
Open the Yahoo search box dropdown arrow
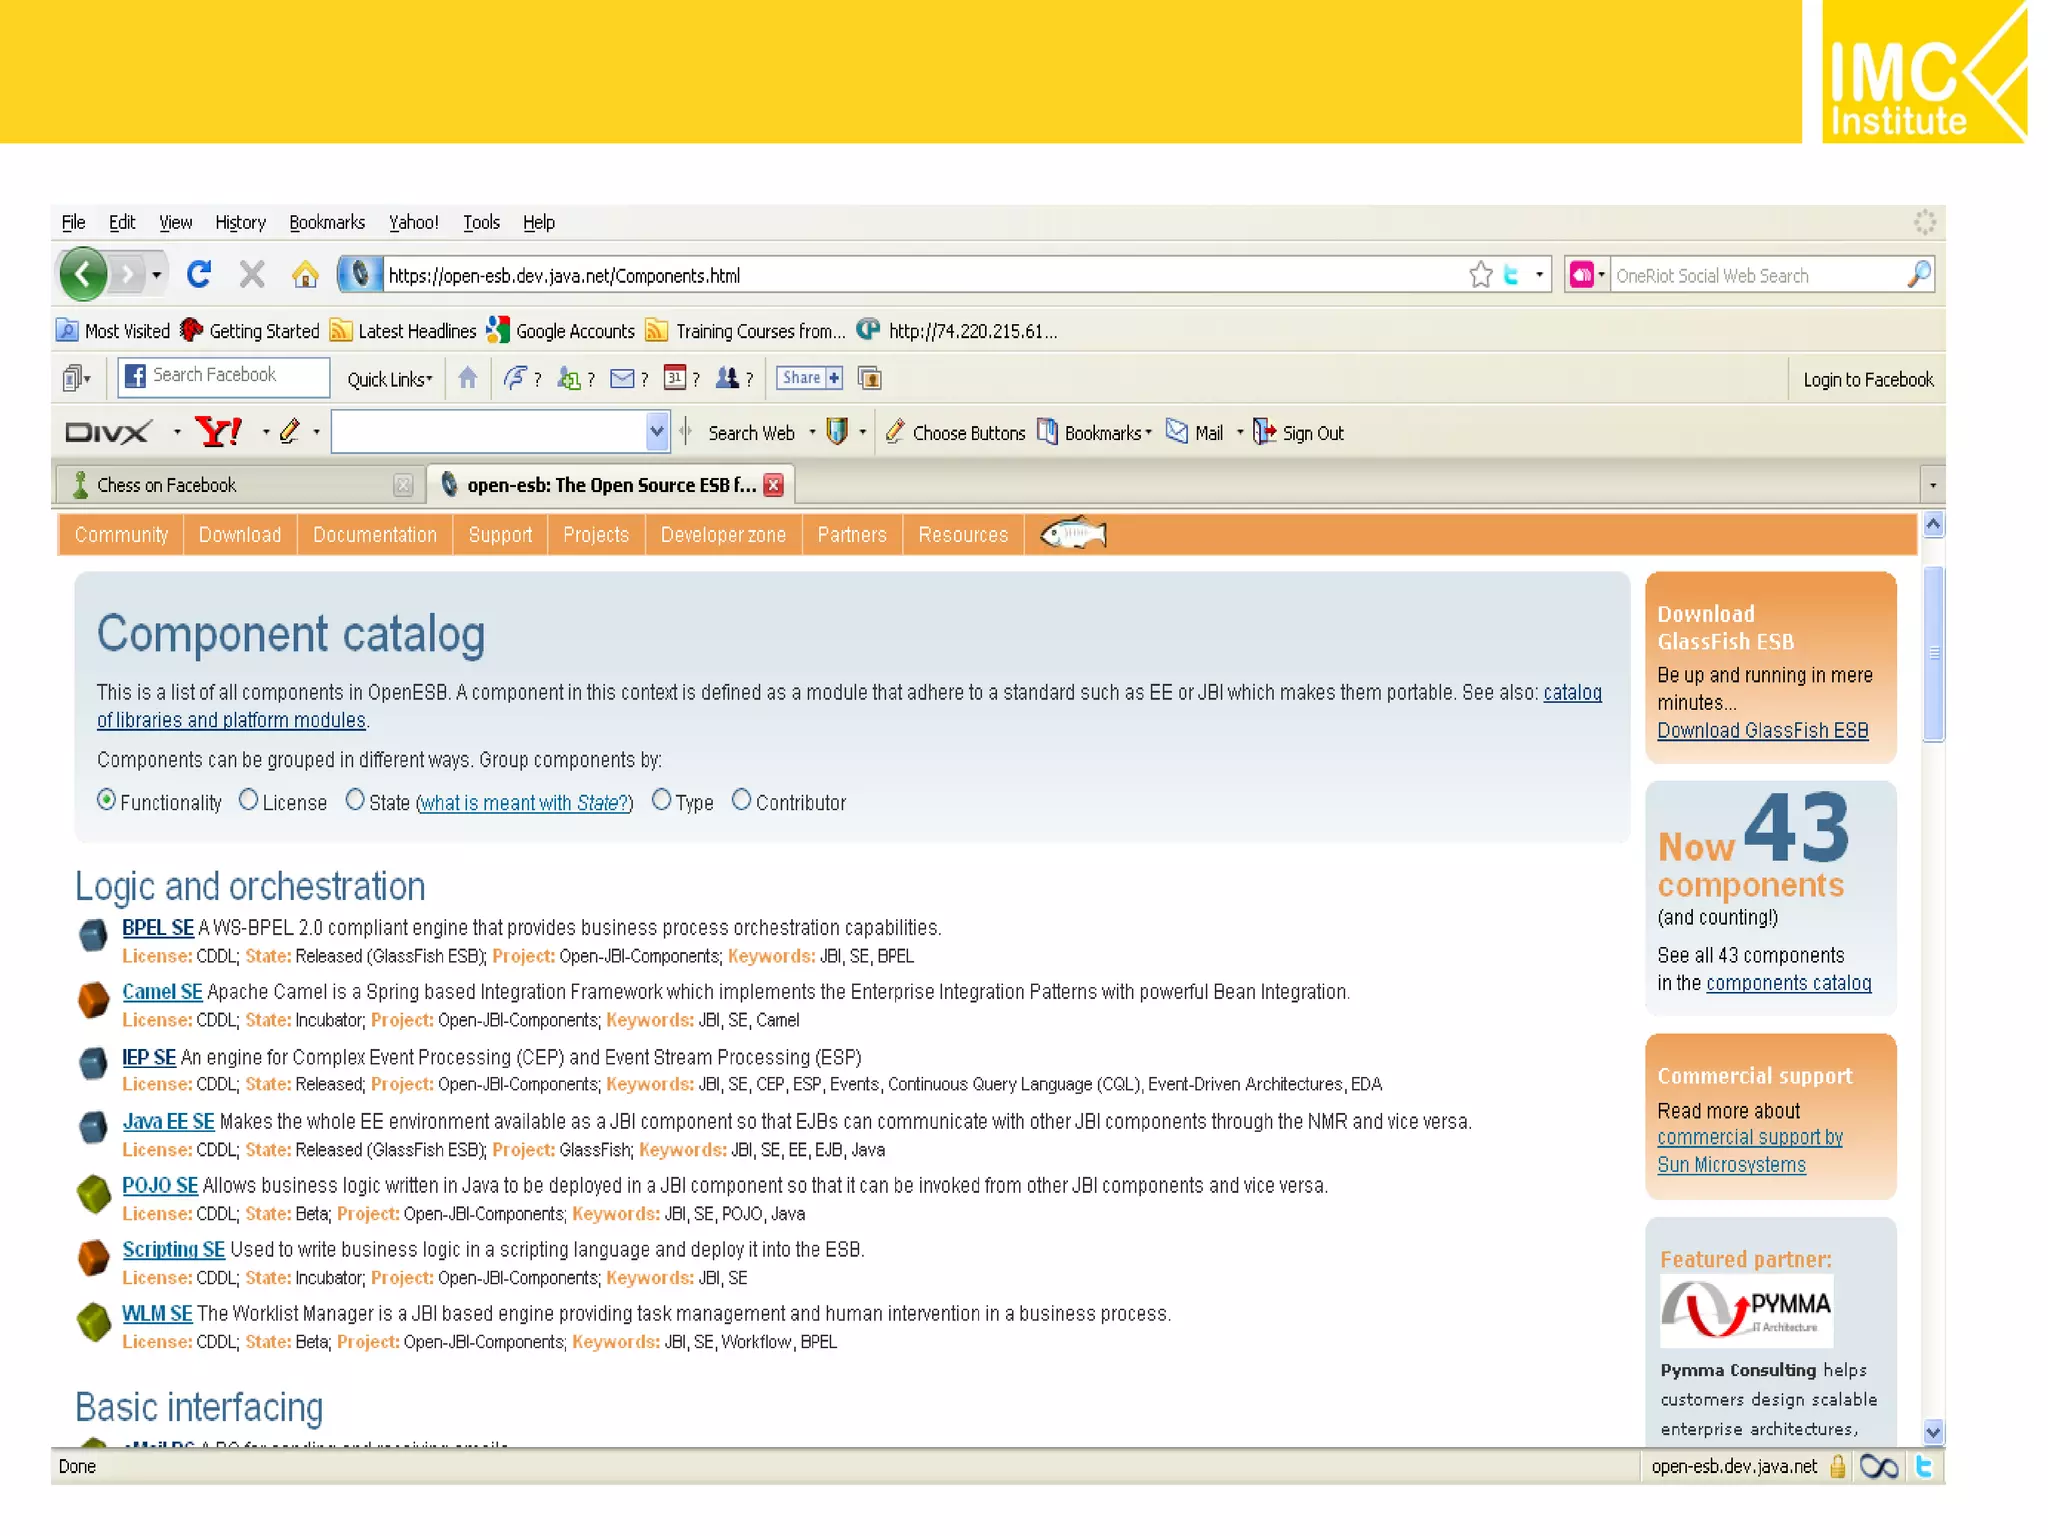coord(656,432)
